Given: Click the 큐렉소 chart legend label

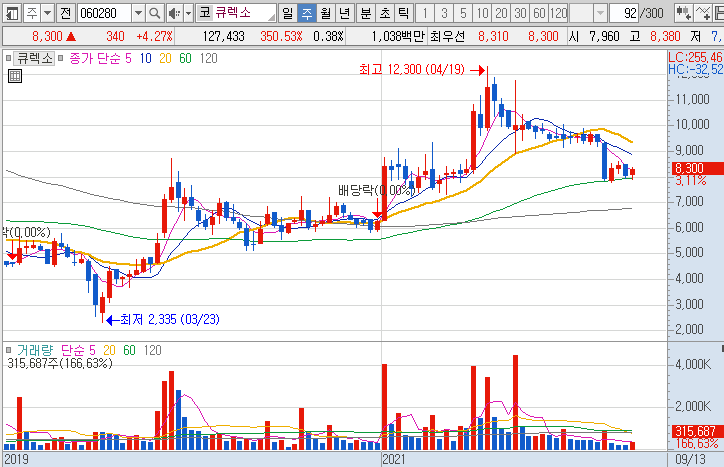Looking at the screenshot, I should pyautogui.click(x=35, y=58).
